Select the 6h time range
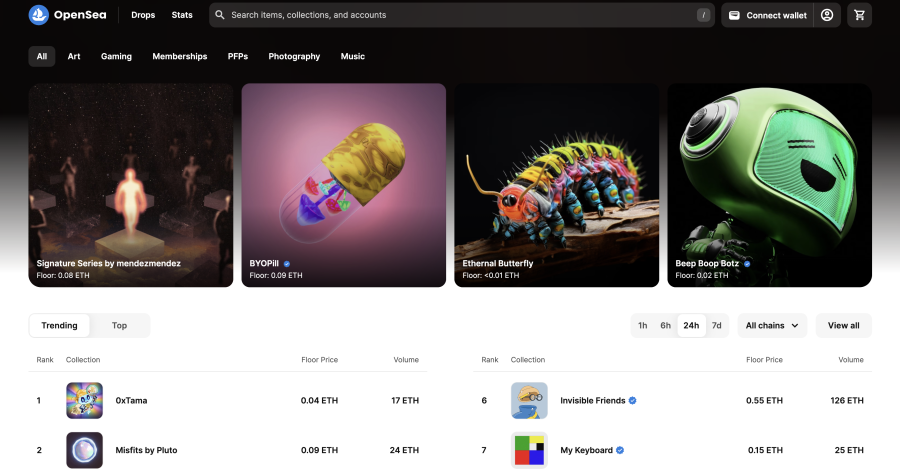Image resolution: width=900 pixels, height=471 pixels. 665,325
